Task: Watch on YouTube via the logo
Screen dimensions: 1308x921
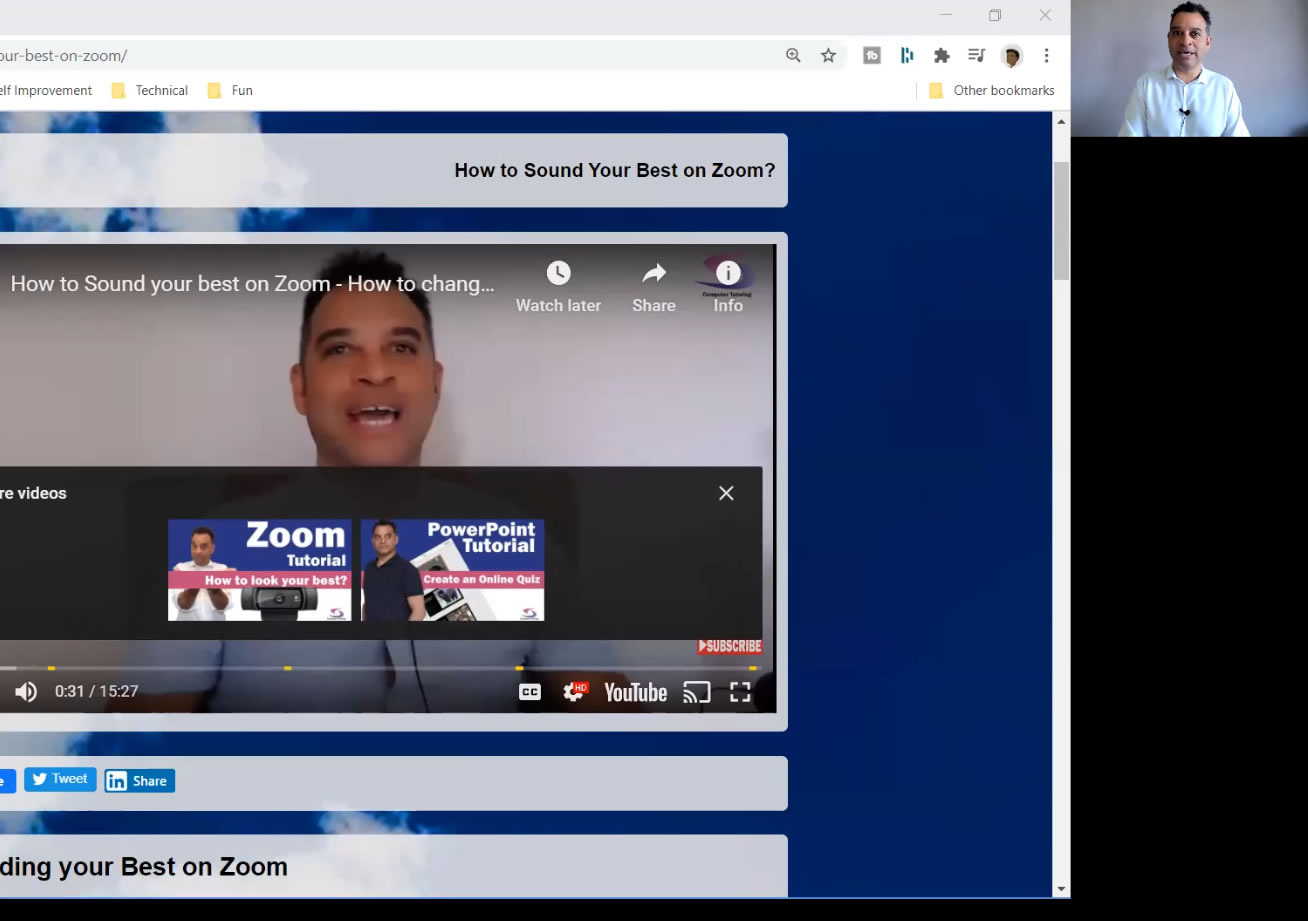Action: pyautogui.click(x=636, y=692)
